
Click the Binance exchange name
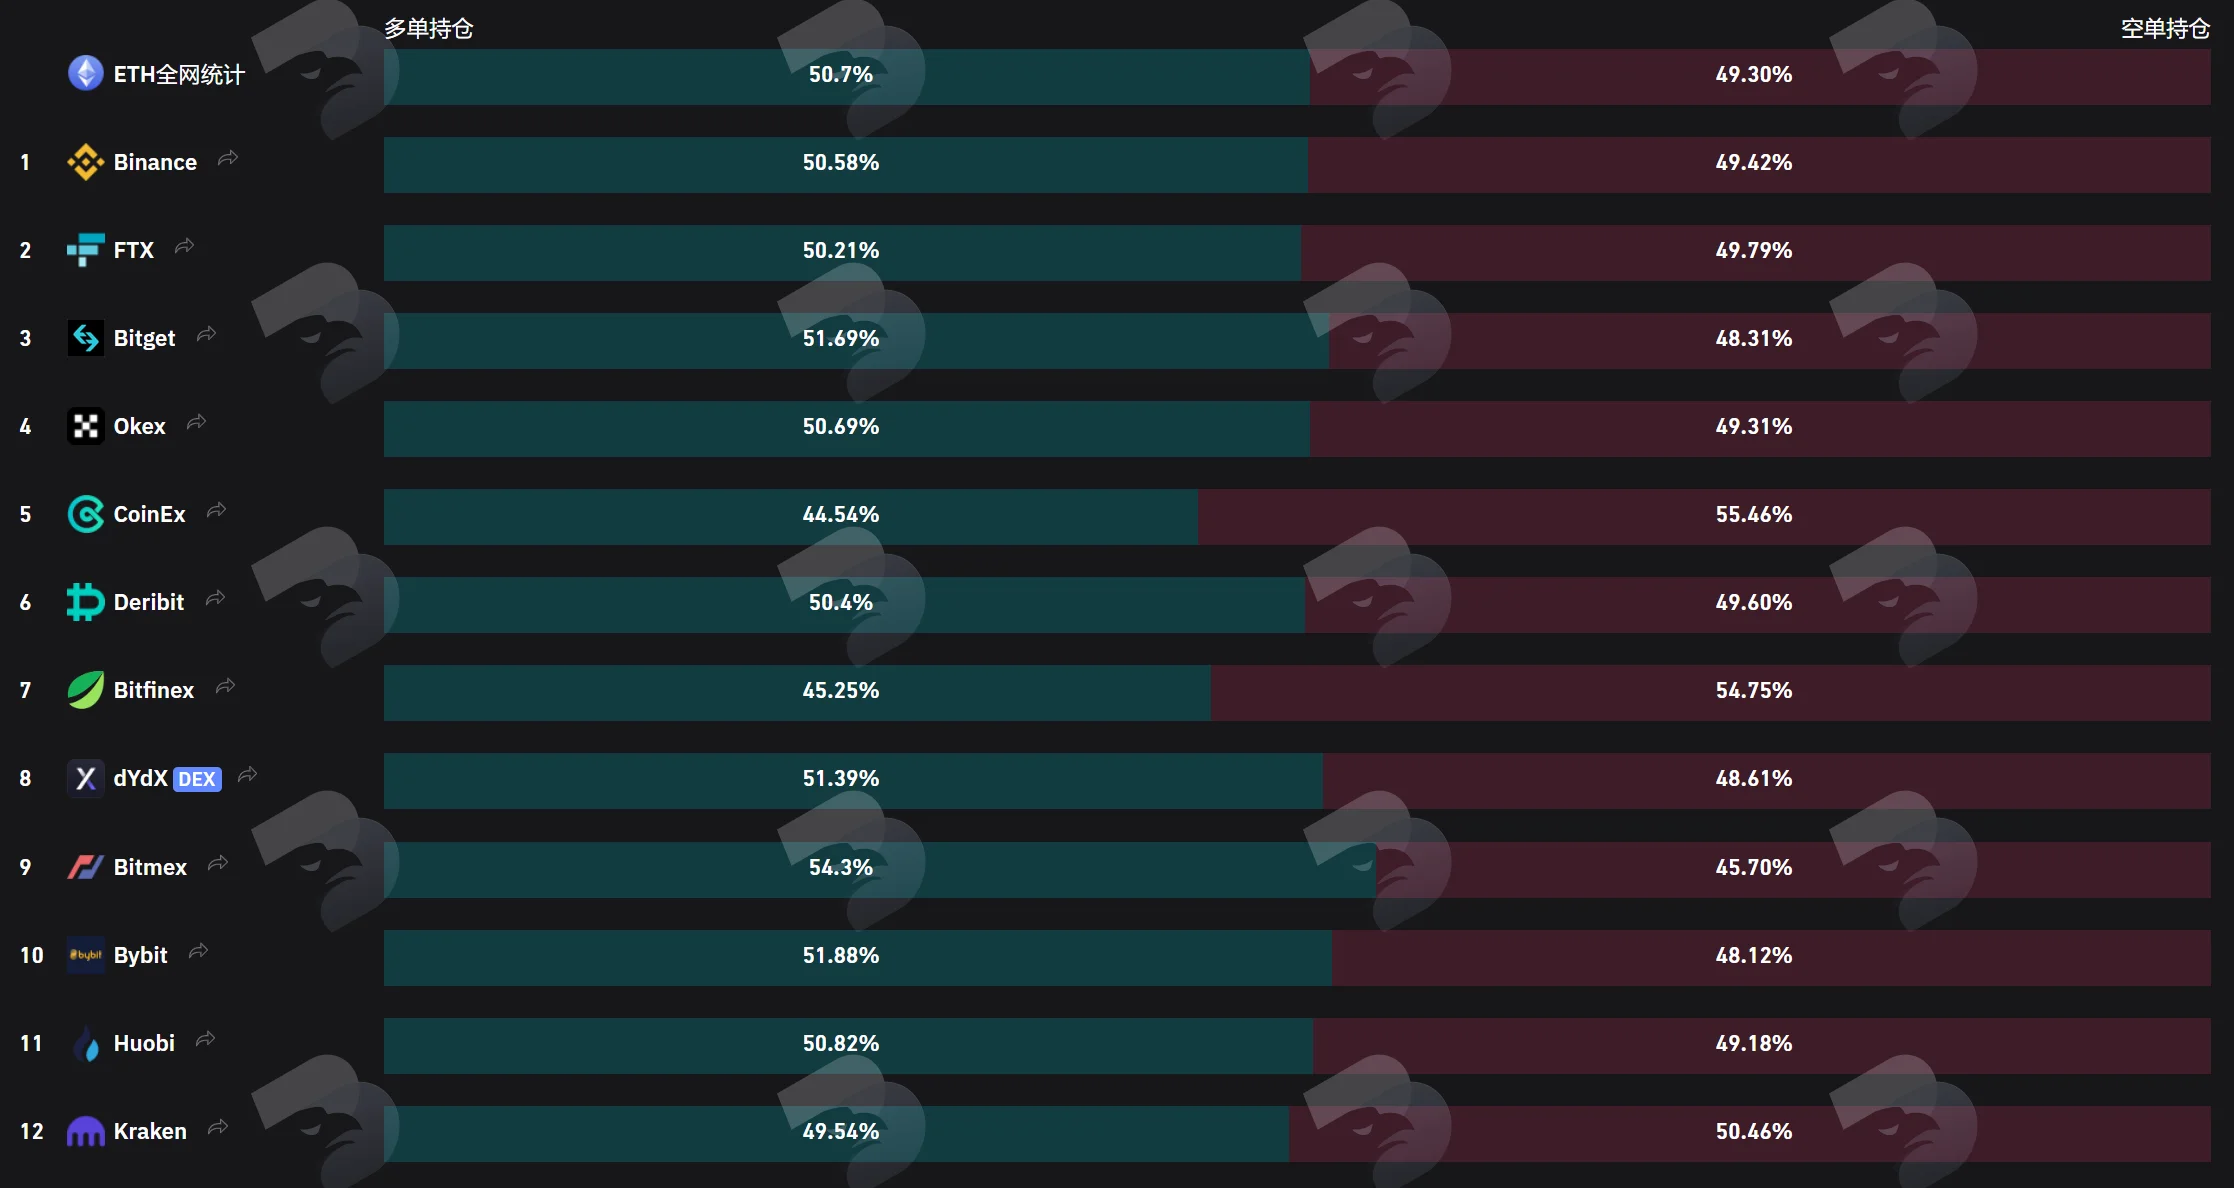click(155, 162)
